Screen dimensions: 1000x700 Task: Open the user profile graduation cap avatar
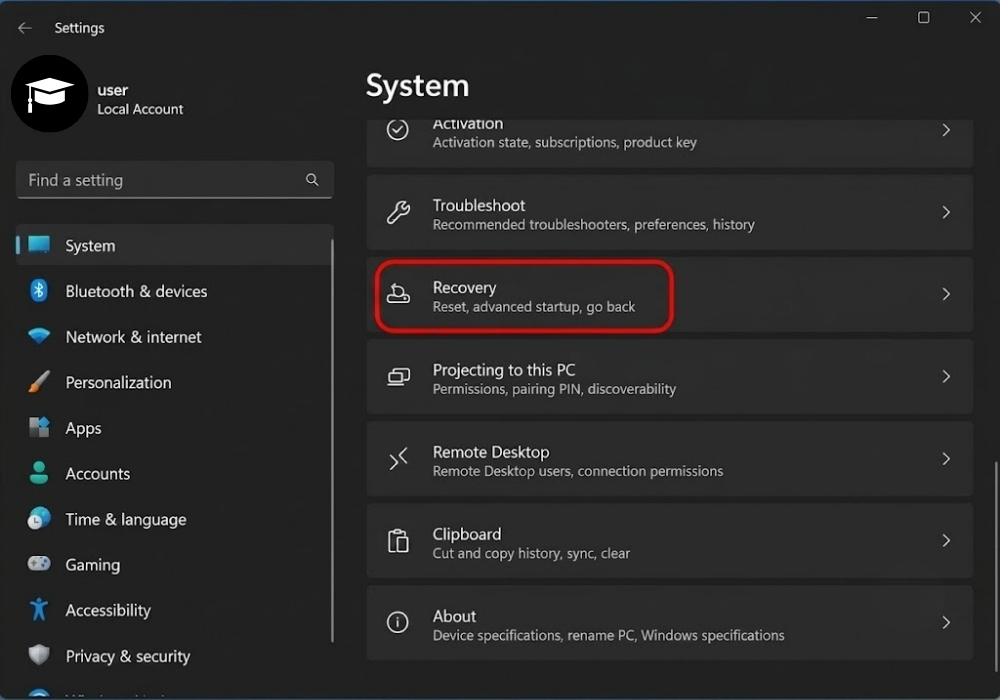49,94
